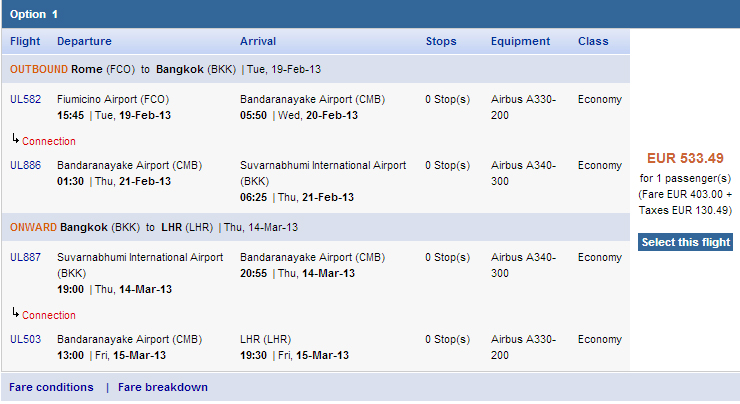Click the first Connection arrow icon
This screenshot has width=740, height=404.
click(x=16, y=139)
